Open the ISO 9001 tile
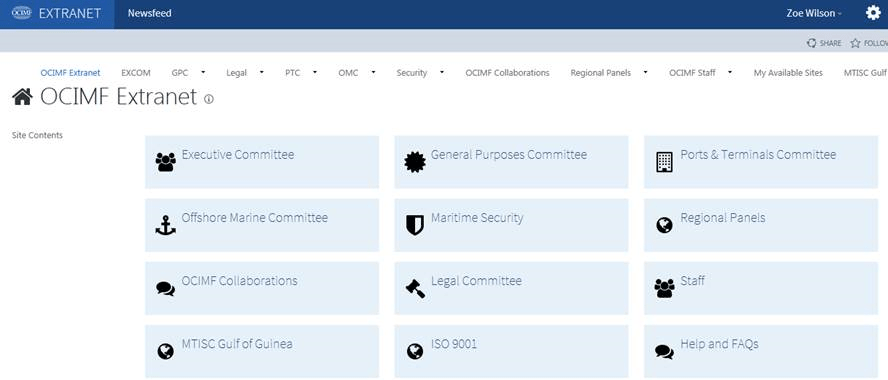Screen dimensions: 888x380 (x=511, y=351)
